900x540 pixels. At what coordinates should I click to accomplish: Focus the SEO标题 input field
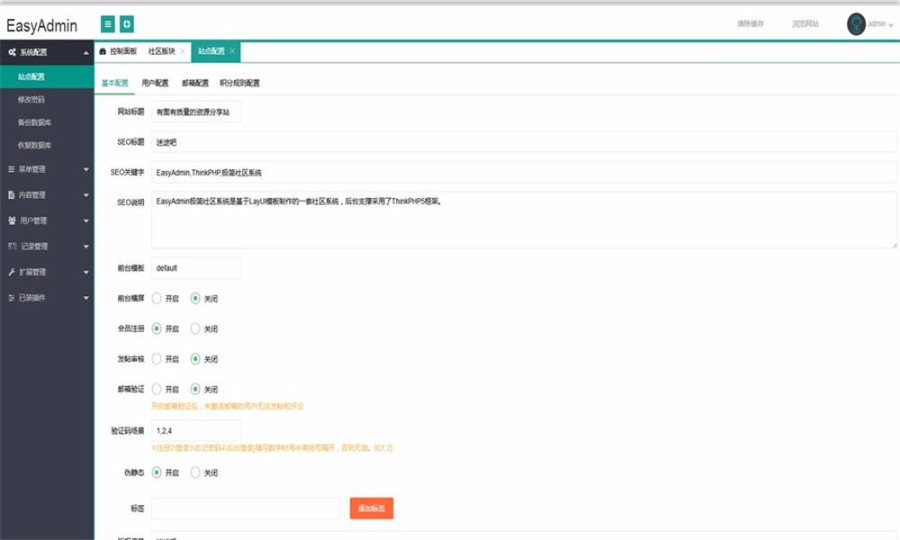point(524,142)
